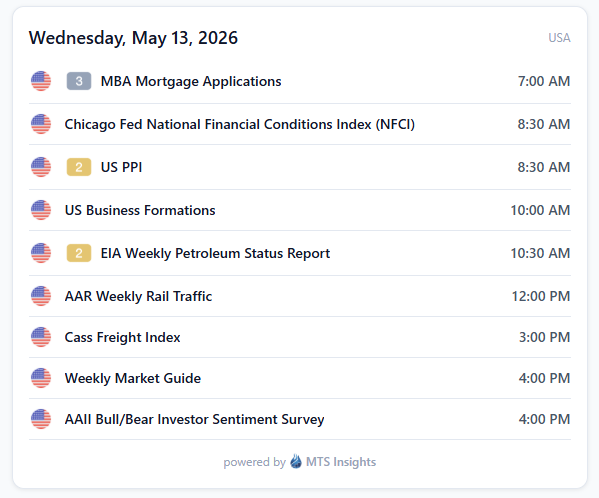599x498 pixels.
Task: Click the 10:00 AM time for Business Formations
Action: [540, 210]
